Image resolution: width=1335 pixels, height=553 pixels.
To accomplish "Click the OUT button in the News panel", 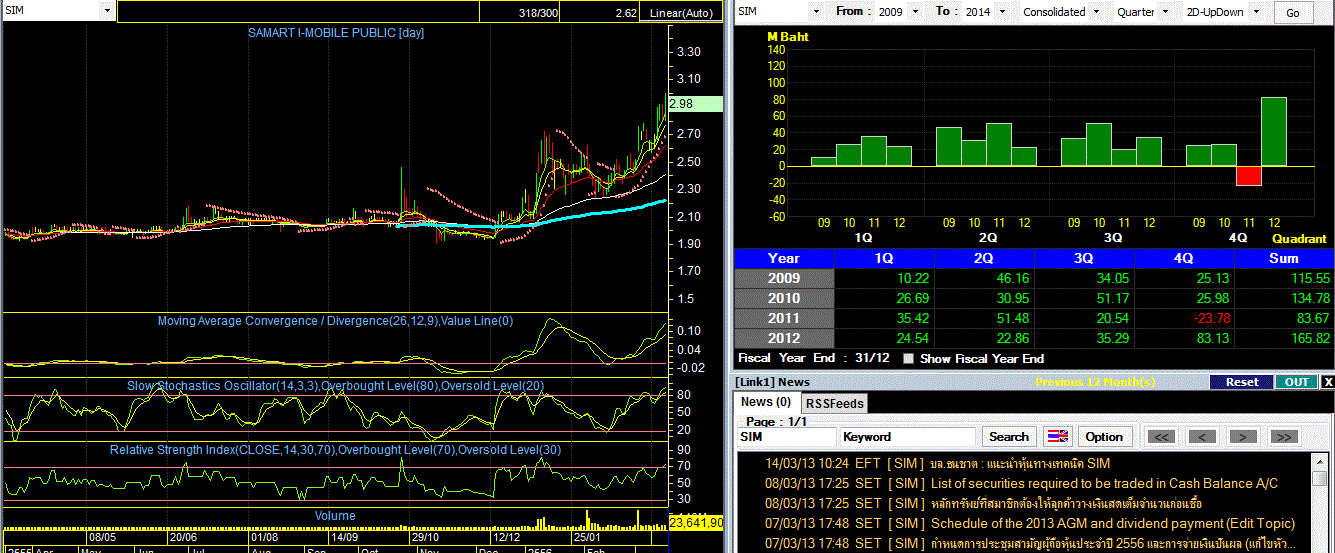I will click(1296, 382).
